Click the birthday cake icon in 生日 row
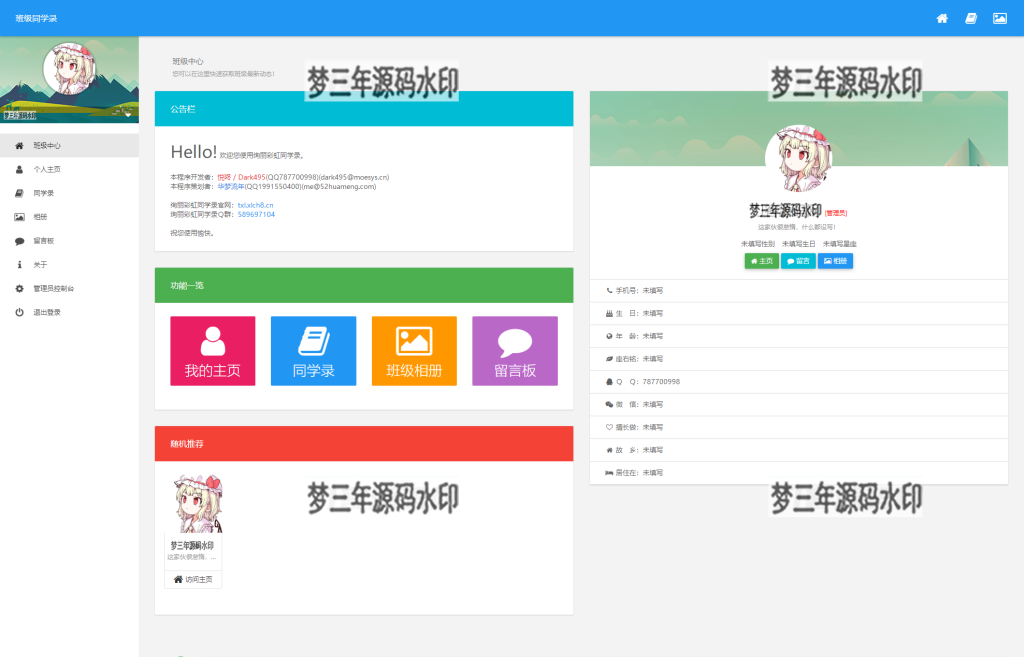Viewport: 1024px width, 657px height. (609, 313)
